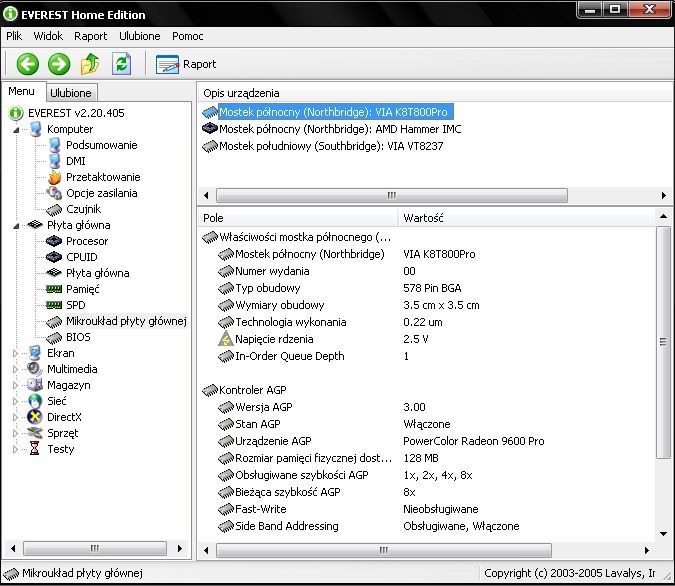Click the Pamięć memory module icon
This screenshot has height=586, width=675.
coord(54,289)
